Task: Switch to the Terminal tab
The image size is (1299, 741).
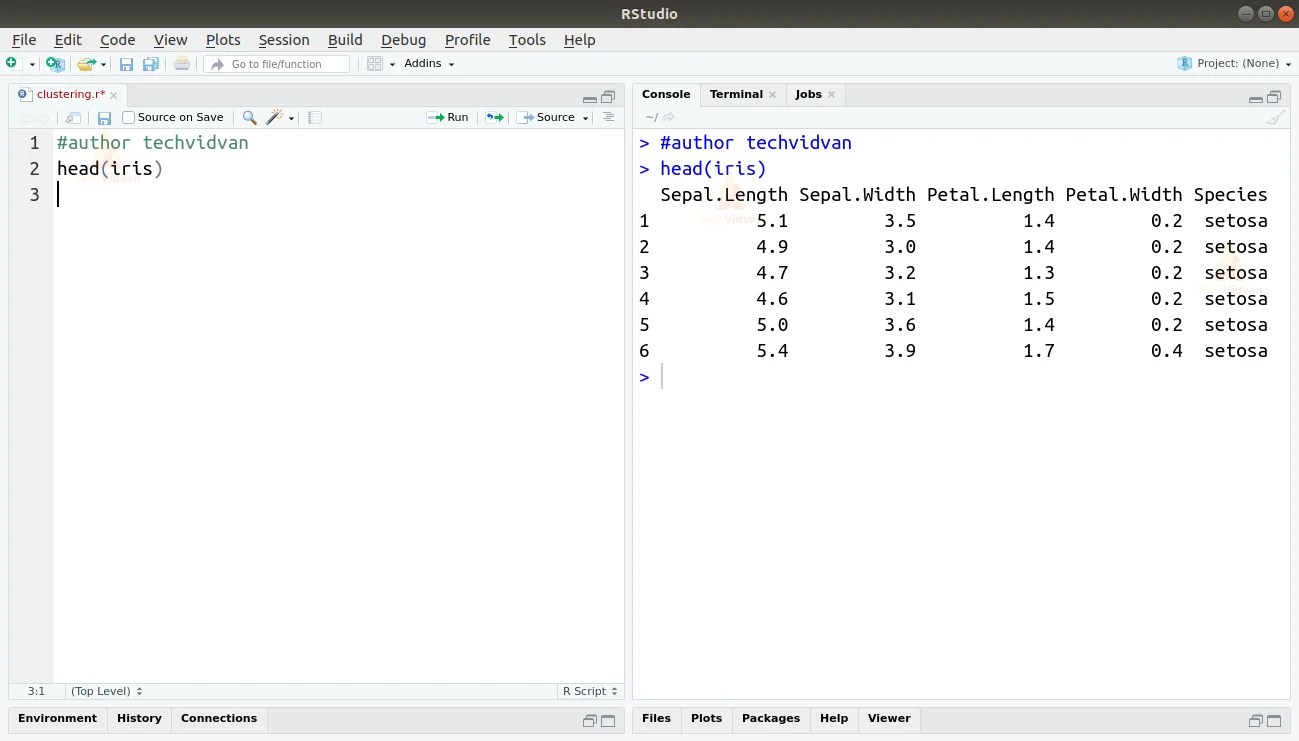Action: pyautogui.click(x=736, y=93)
